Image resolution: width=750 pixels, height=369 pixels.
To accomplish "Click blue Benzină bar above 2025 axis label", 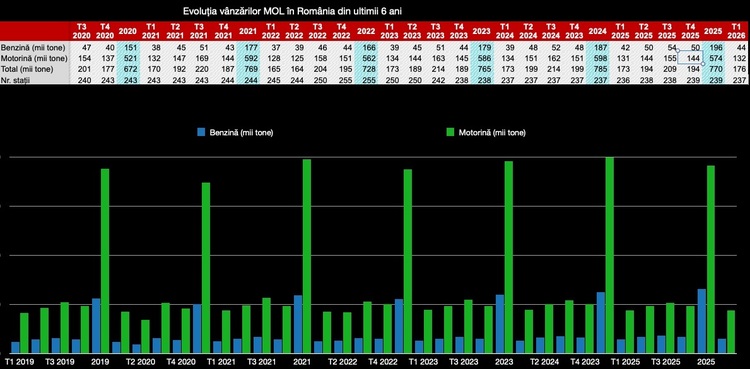I will pos(702,321).
